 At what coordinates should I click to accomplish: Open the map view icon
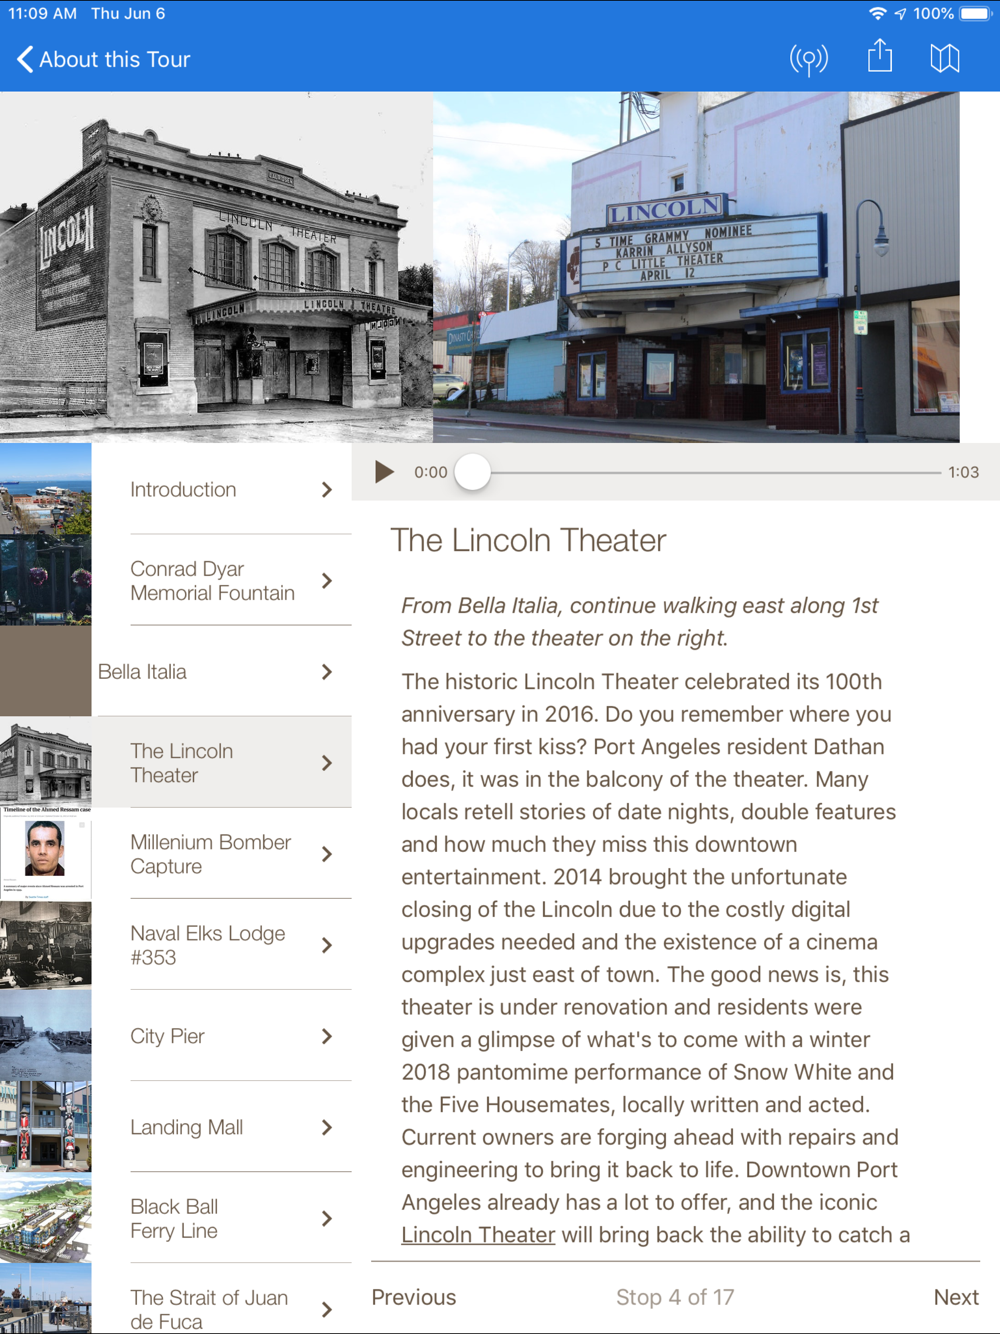click(945, 58)
